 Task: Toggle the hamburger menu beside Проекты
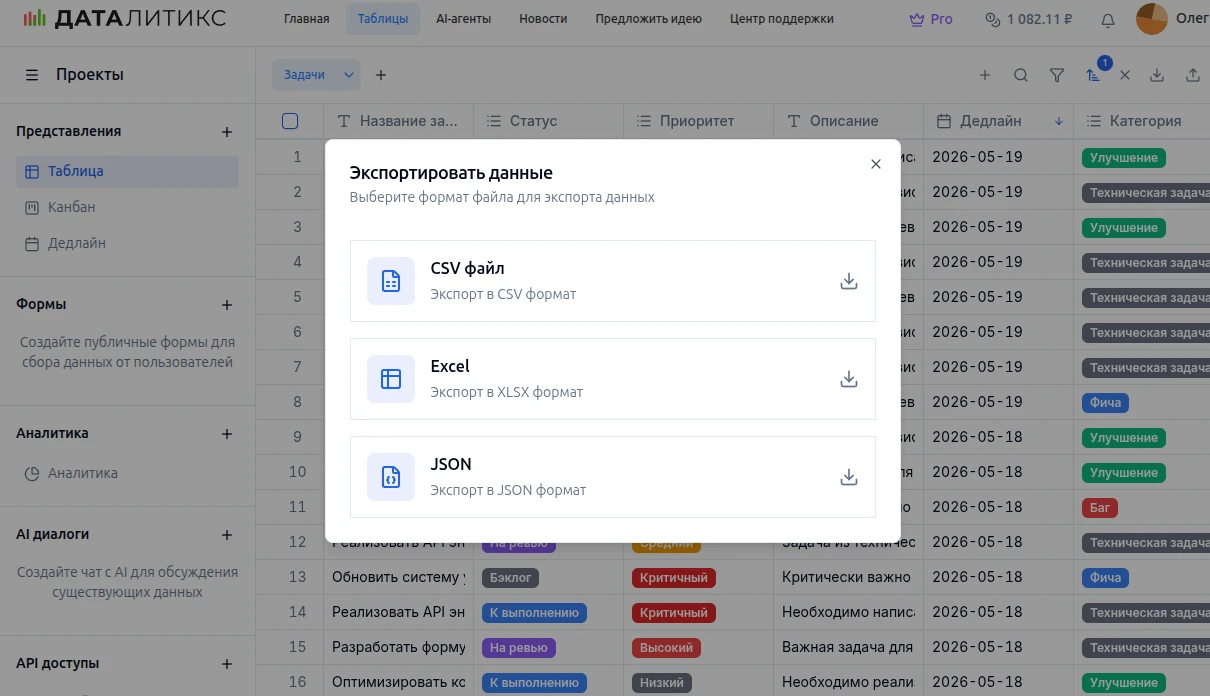tap(32, 75)
